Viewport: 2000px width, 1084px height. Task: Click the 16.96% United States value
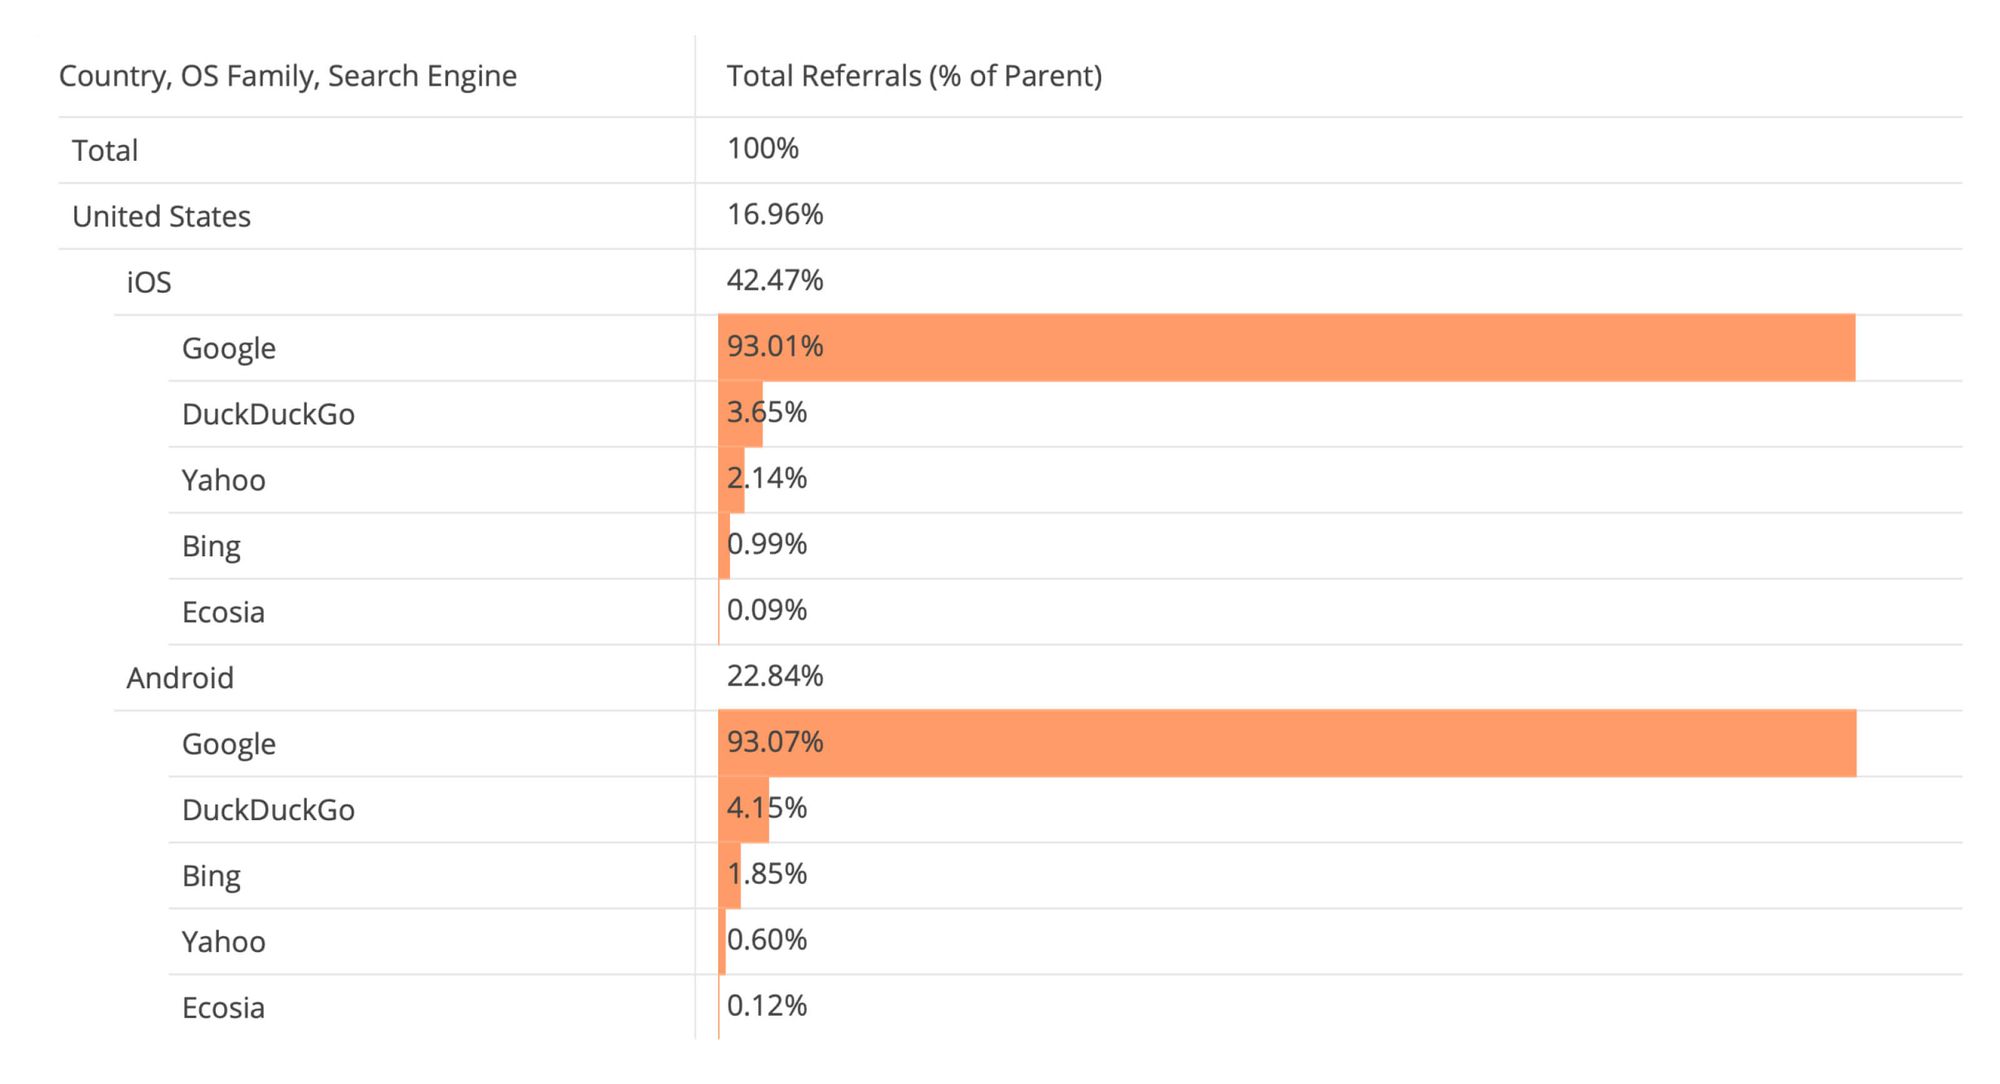click(x=775, y=215)
